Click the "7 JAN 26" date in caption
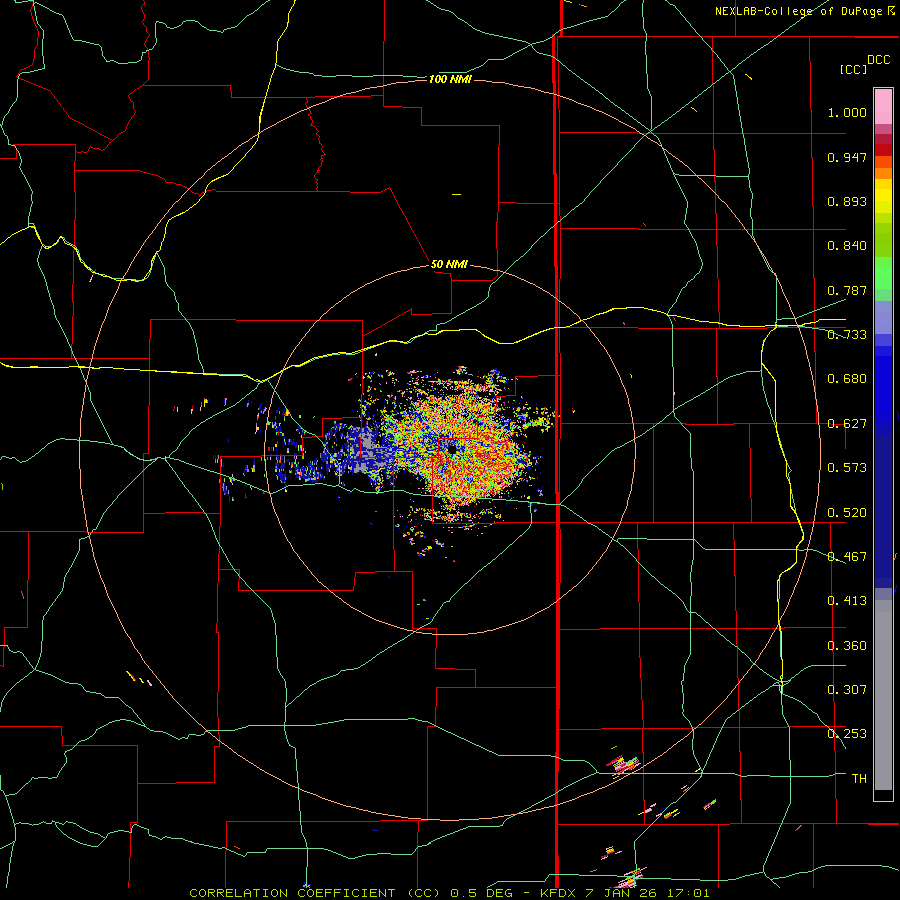 tap(620, 893)
